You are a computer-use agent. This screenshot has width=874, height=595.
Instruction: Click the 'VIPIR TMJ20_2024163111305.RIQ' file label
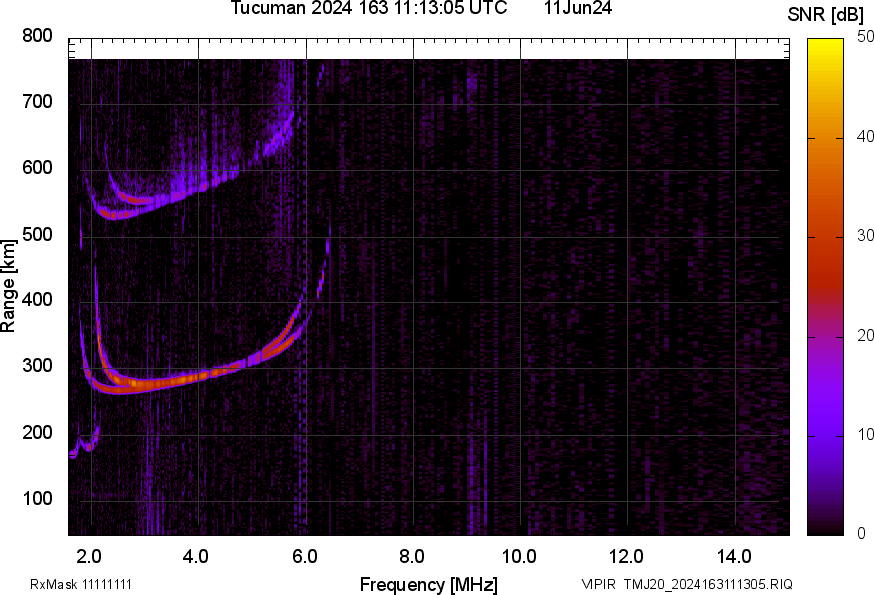[x=687, y=584]
